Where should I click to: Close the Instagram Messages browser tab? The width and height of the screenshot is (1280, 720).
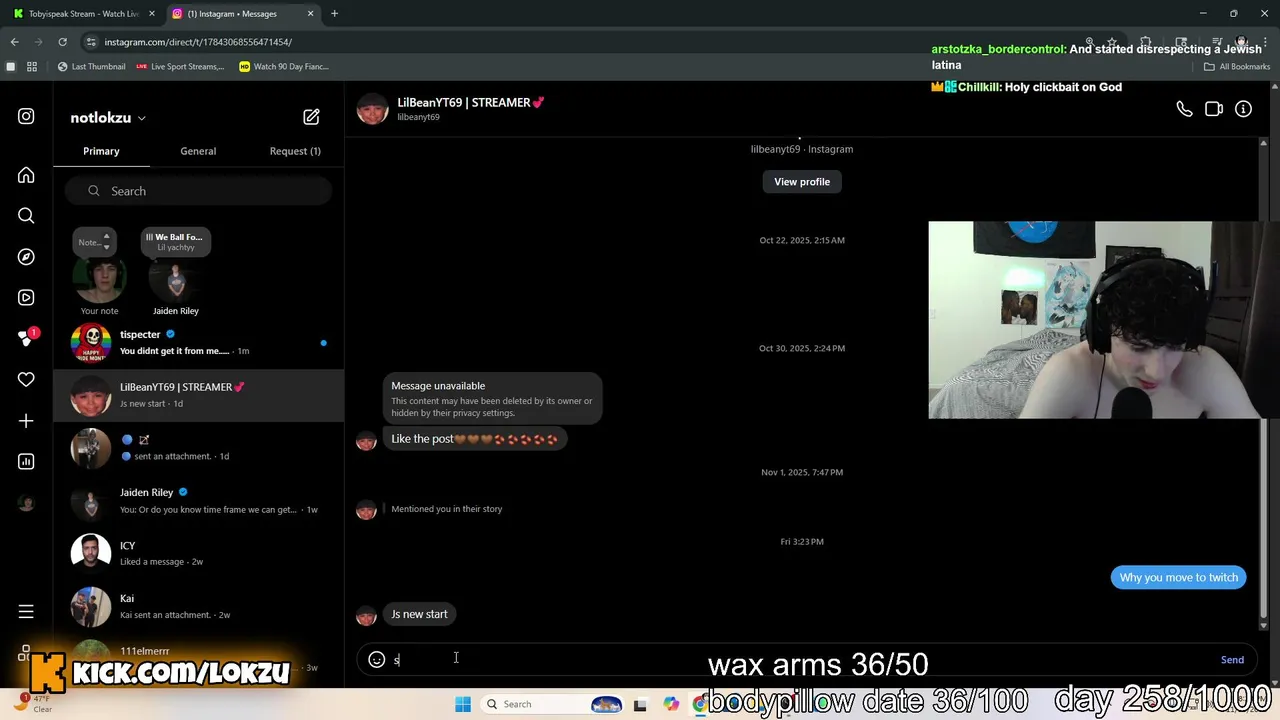click(x=310, y=14)
